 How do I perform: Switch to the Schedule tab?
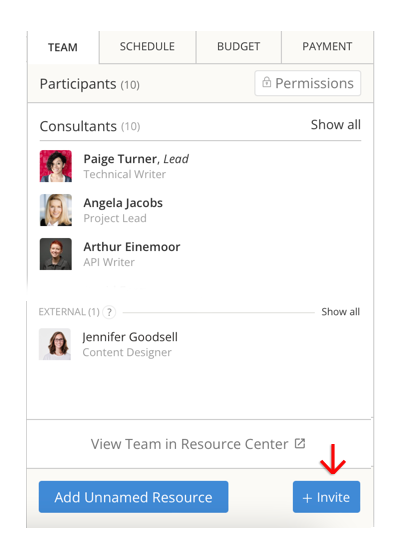tap(147, 47)
